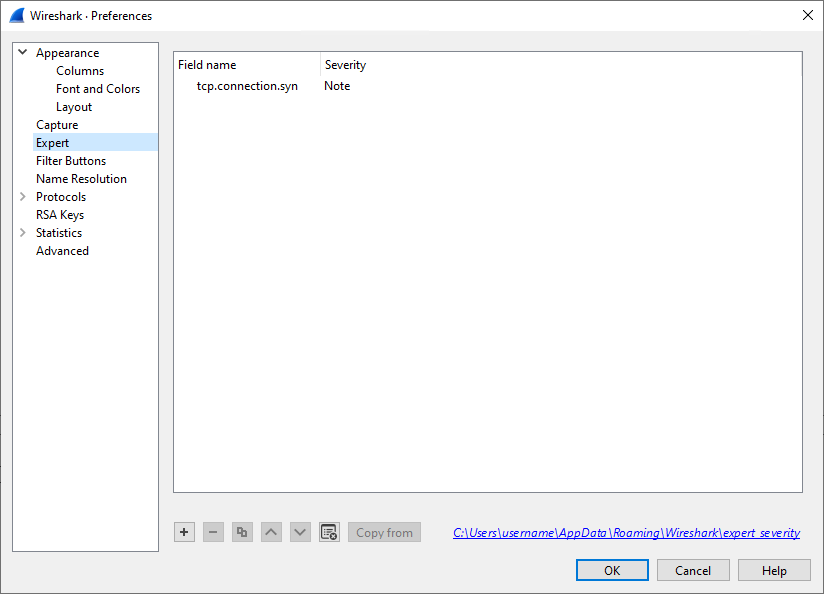Expand the Statistics tree section
Viewport: 824px width, 594px height.
pyautogui.click(x=22, y=233)
